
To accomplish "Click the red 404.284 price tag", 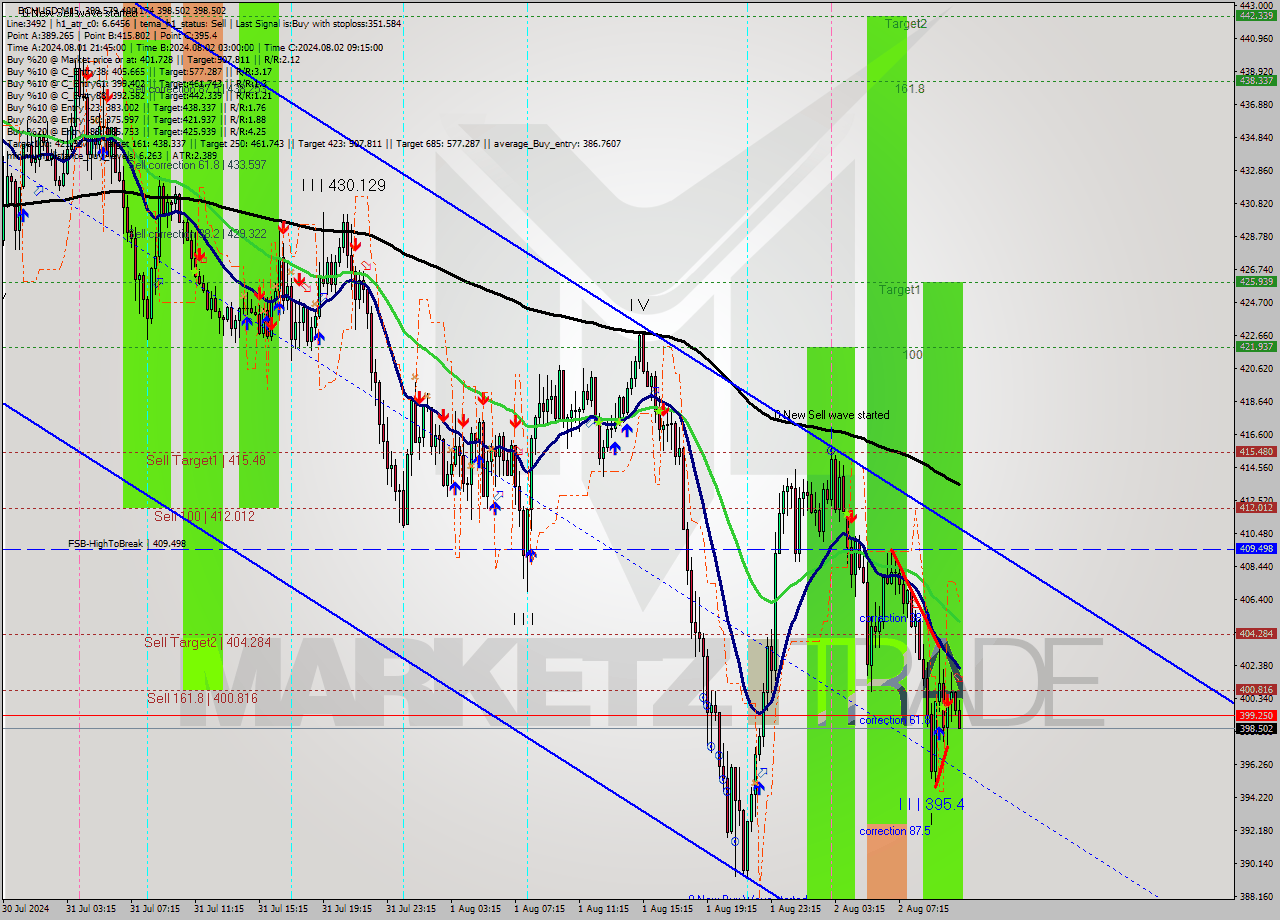I will point(1256,633).
